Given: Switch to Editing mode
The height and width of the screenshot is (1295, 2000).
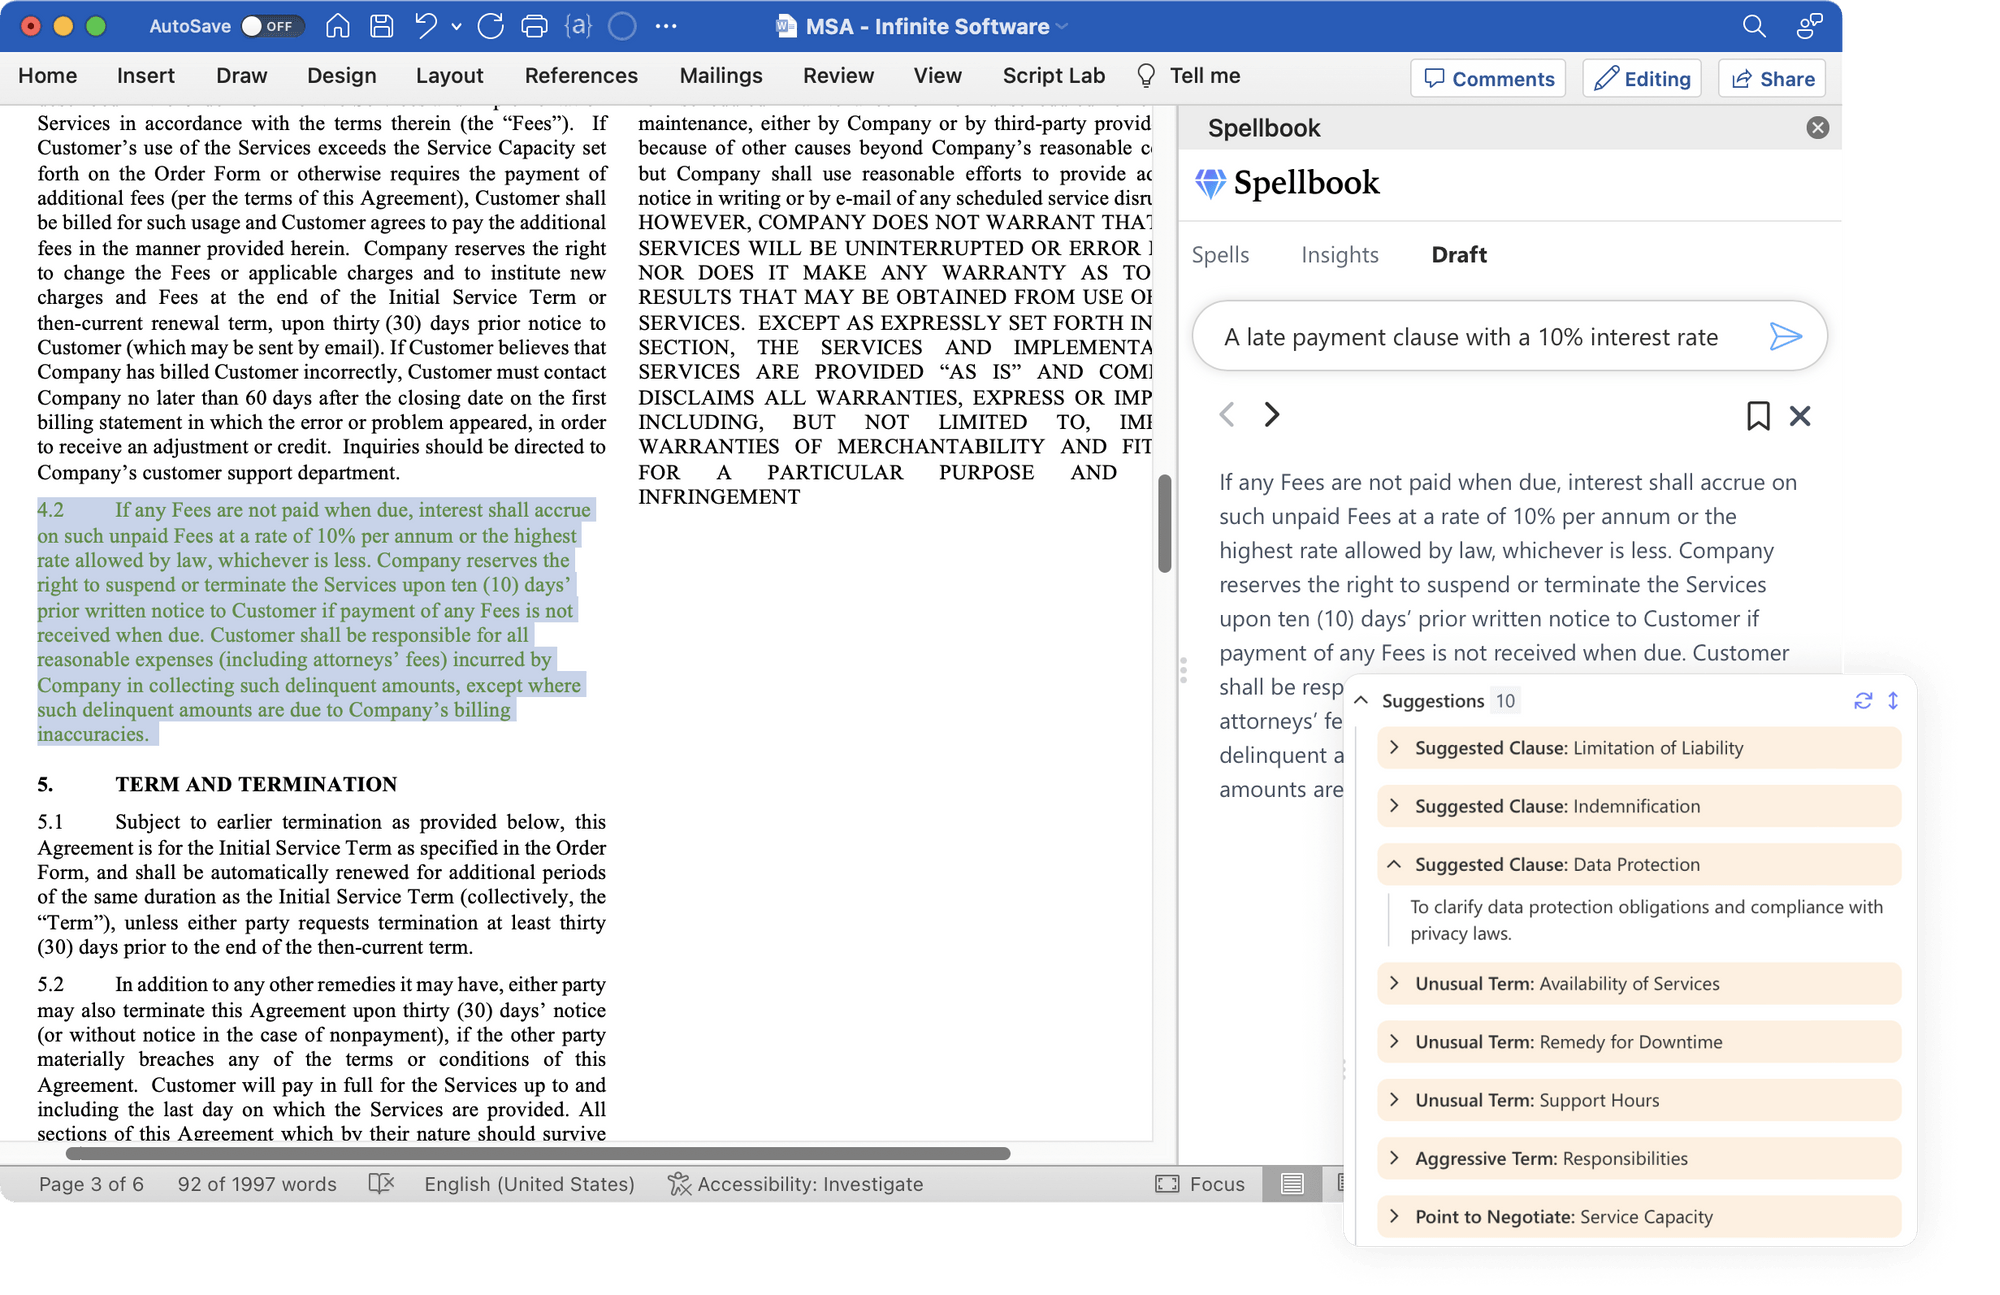Looking at the screenshot, I should tap(1640, 77).
